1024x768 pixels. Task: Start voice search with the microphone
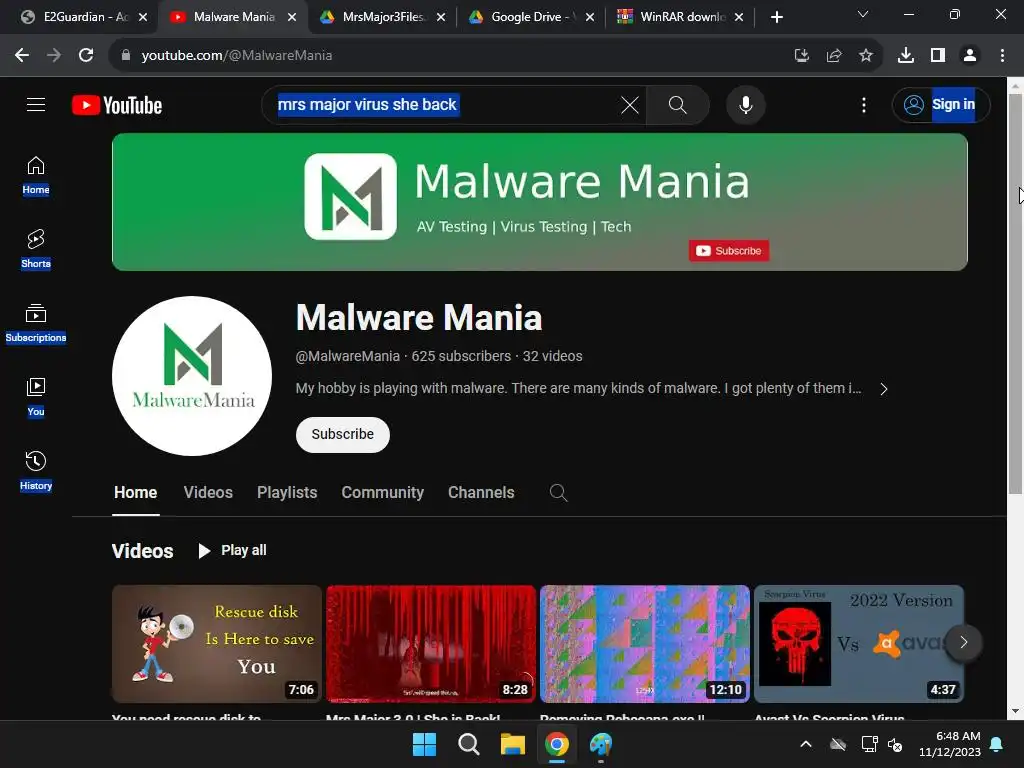click(x=745, y=104)
